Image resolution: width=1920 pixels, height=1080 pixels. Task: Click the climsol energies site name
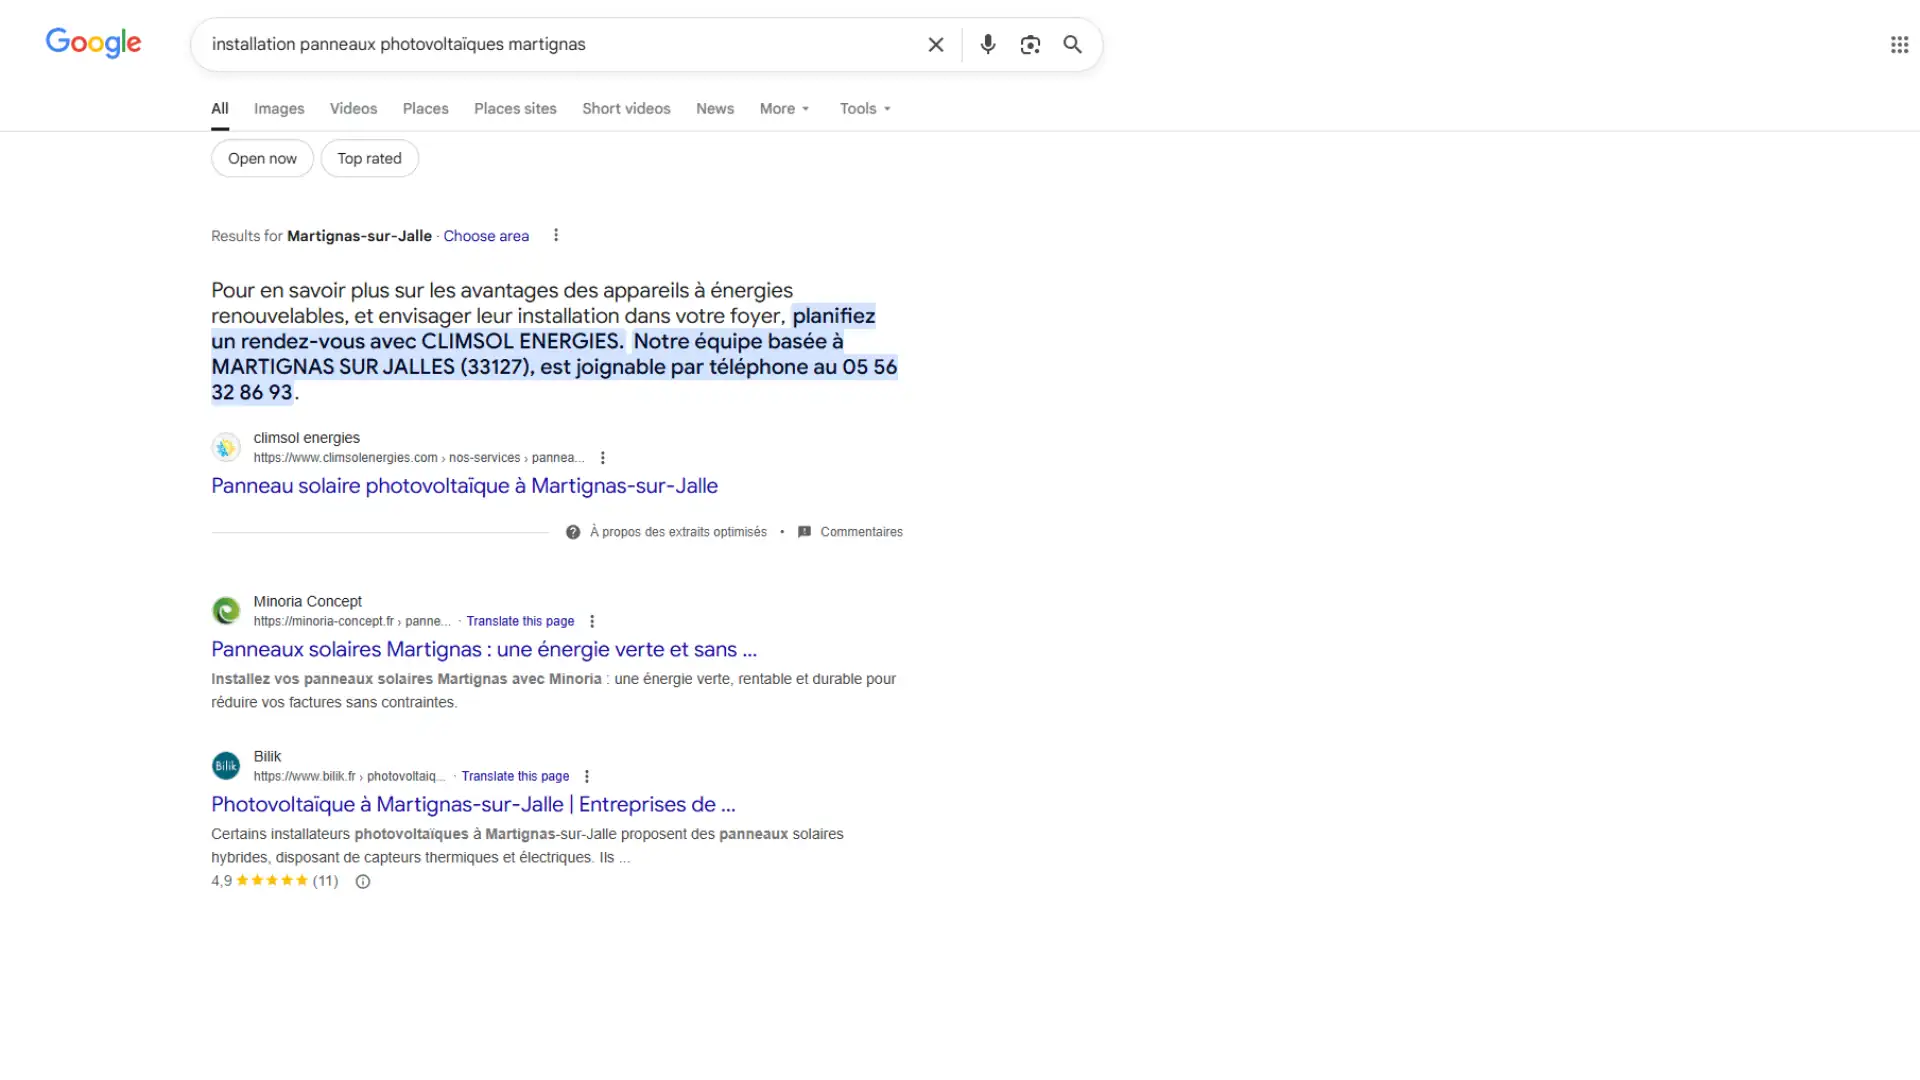306,438
